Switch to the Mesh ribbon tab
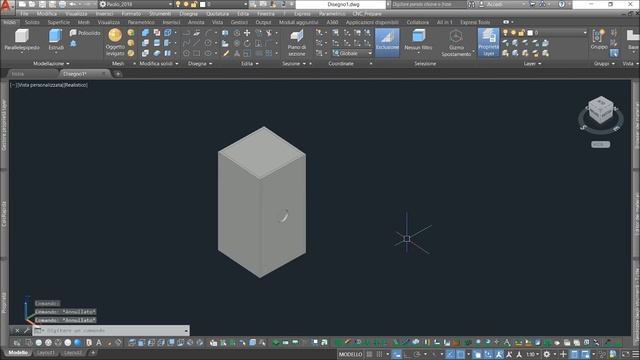This screenshot has height=360, width=640. [x=84, y=22]
